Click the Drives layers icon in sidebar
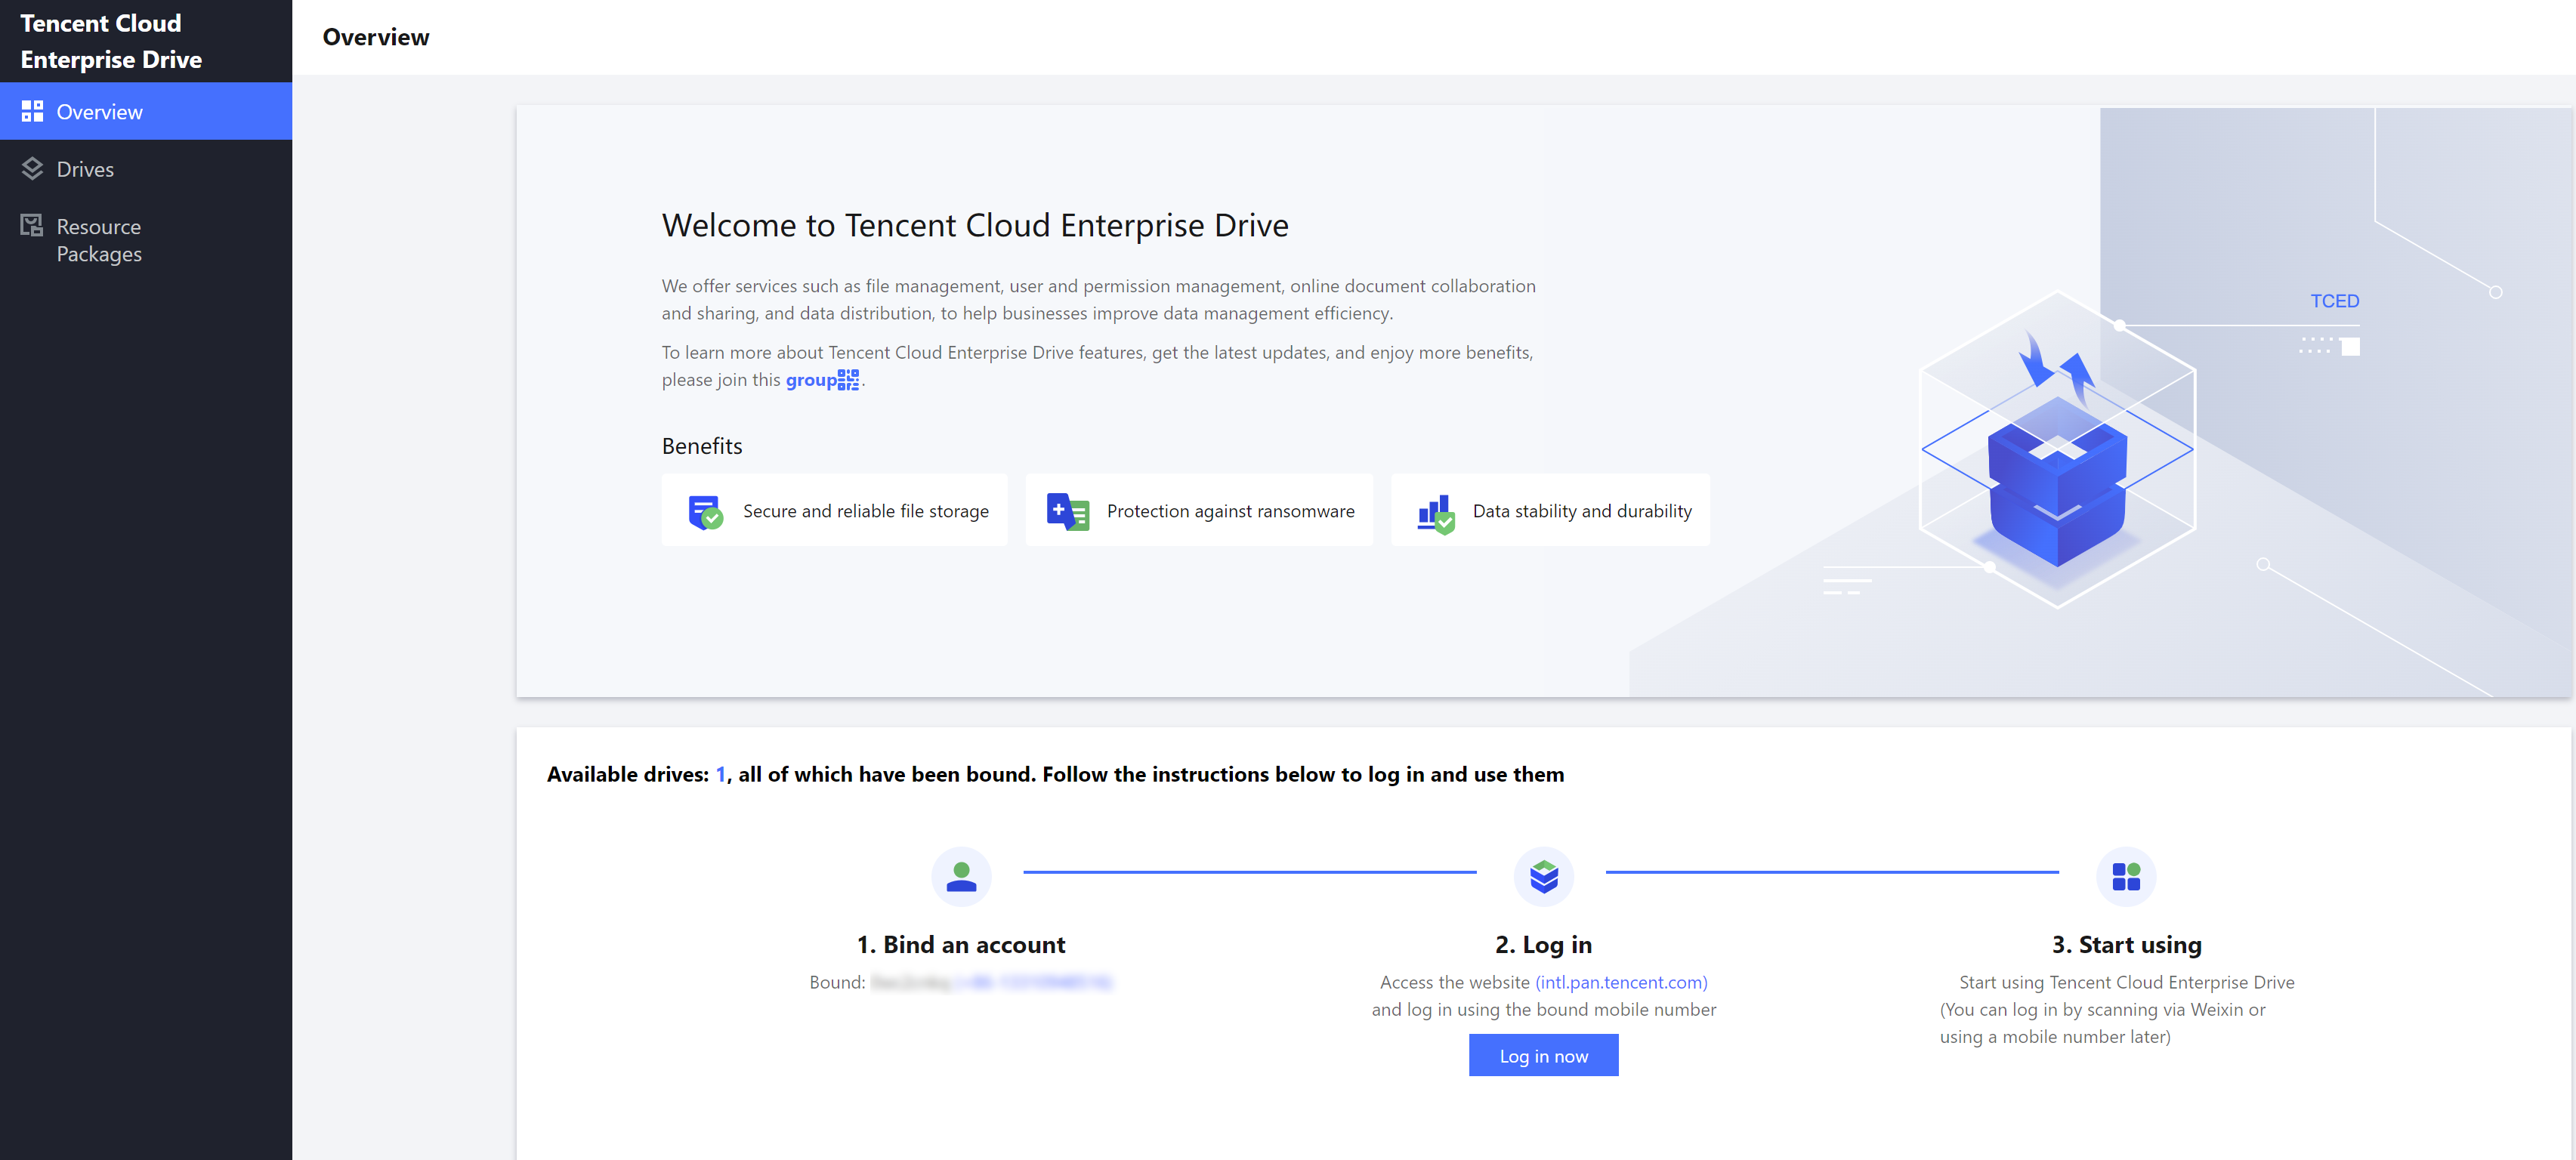The image size is (2576, 1160). pos(32,168)
